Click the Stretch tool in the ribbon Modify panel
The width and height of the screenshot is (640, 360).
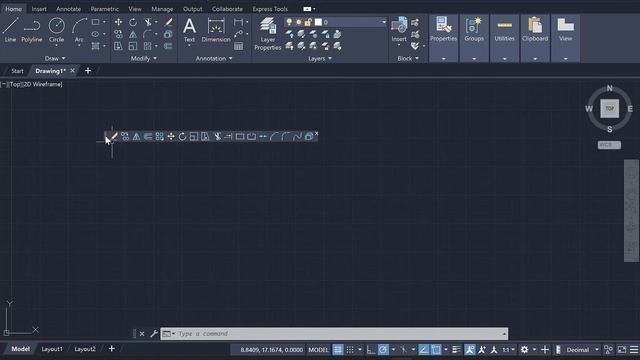[x=118, y=46]
